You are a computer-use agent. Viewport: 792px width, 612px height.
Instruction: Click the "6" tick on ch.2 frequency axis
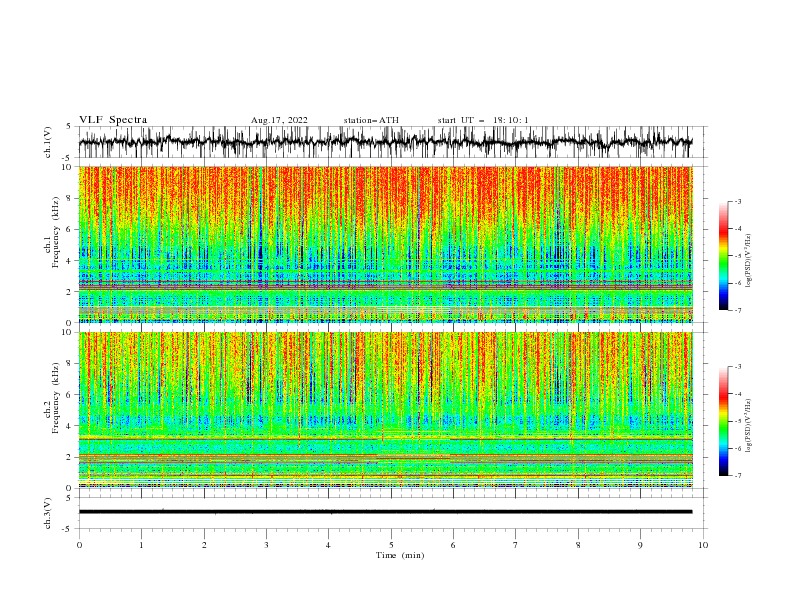pos(70,395)
